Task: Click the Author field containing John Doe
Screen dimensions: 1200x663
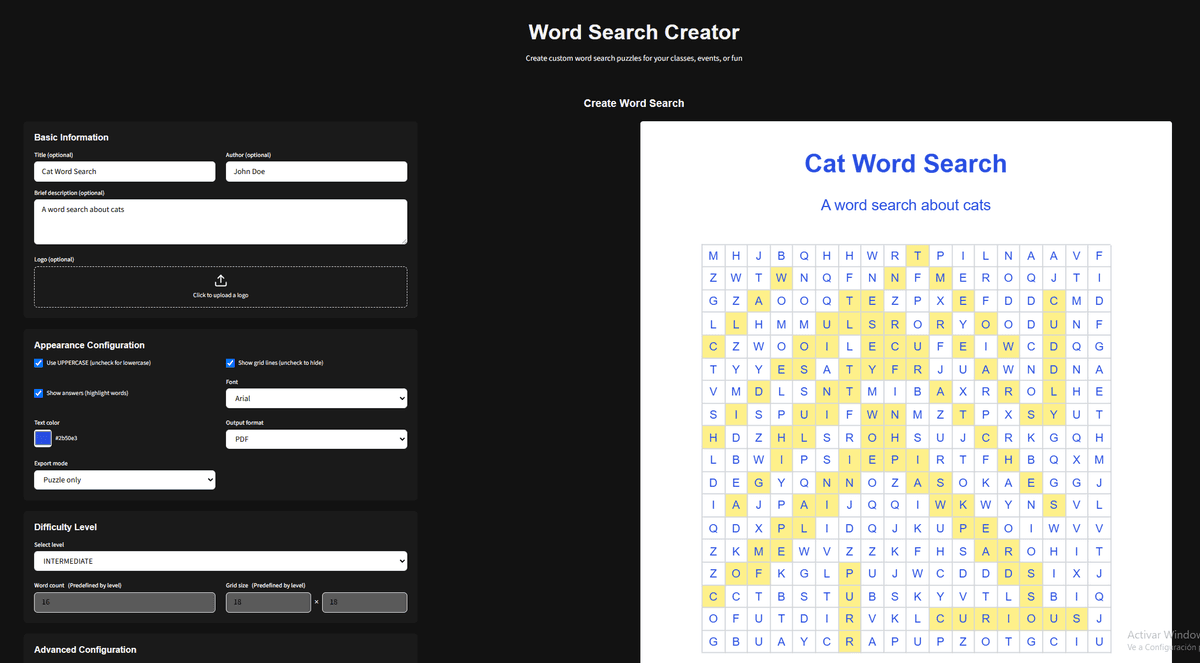Action: point(316,172)
